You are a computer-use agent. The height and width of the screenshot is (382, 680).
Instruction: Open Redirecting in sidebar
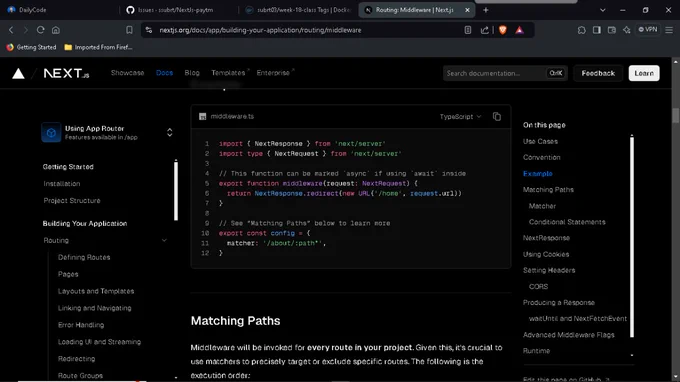[76, 359]
